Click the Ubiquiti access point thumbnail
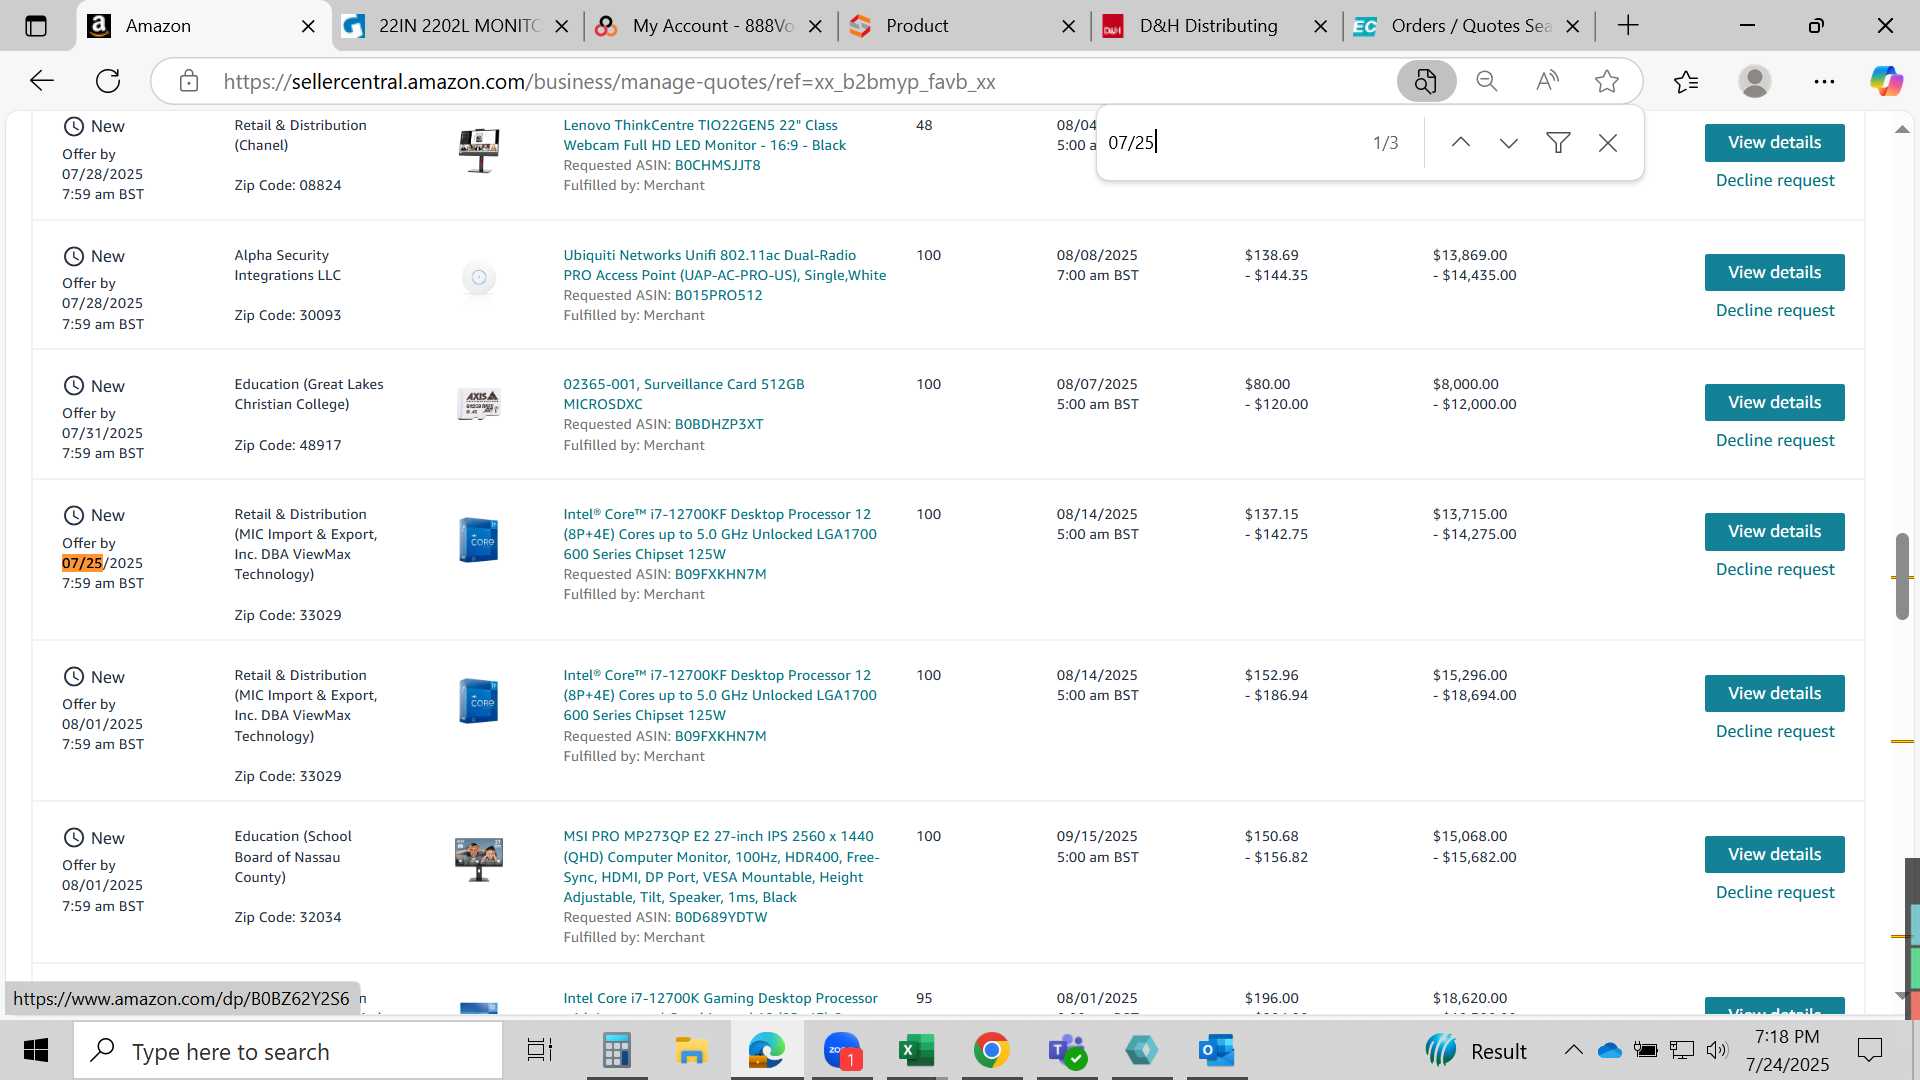Image resolution: width=1920 pixels, height=1080 pixels. coord(479,277)
